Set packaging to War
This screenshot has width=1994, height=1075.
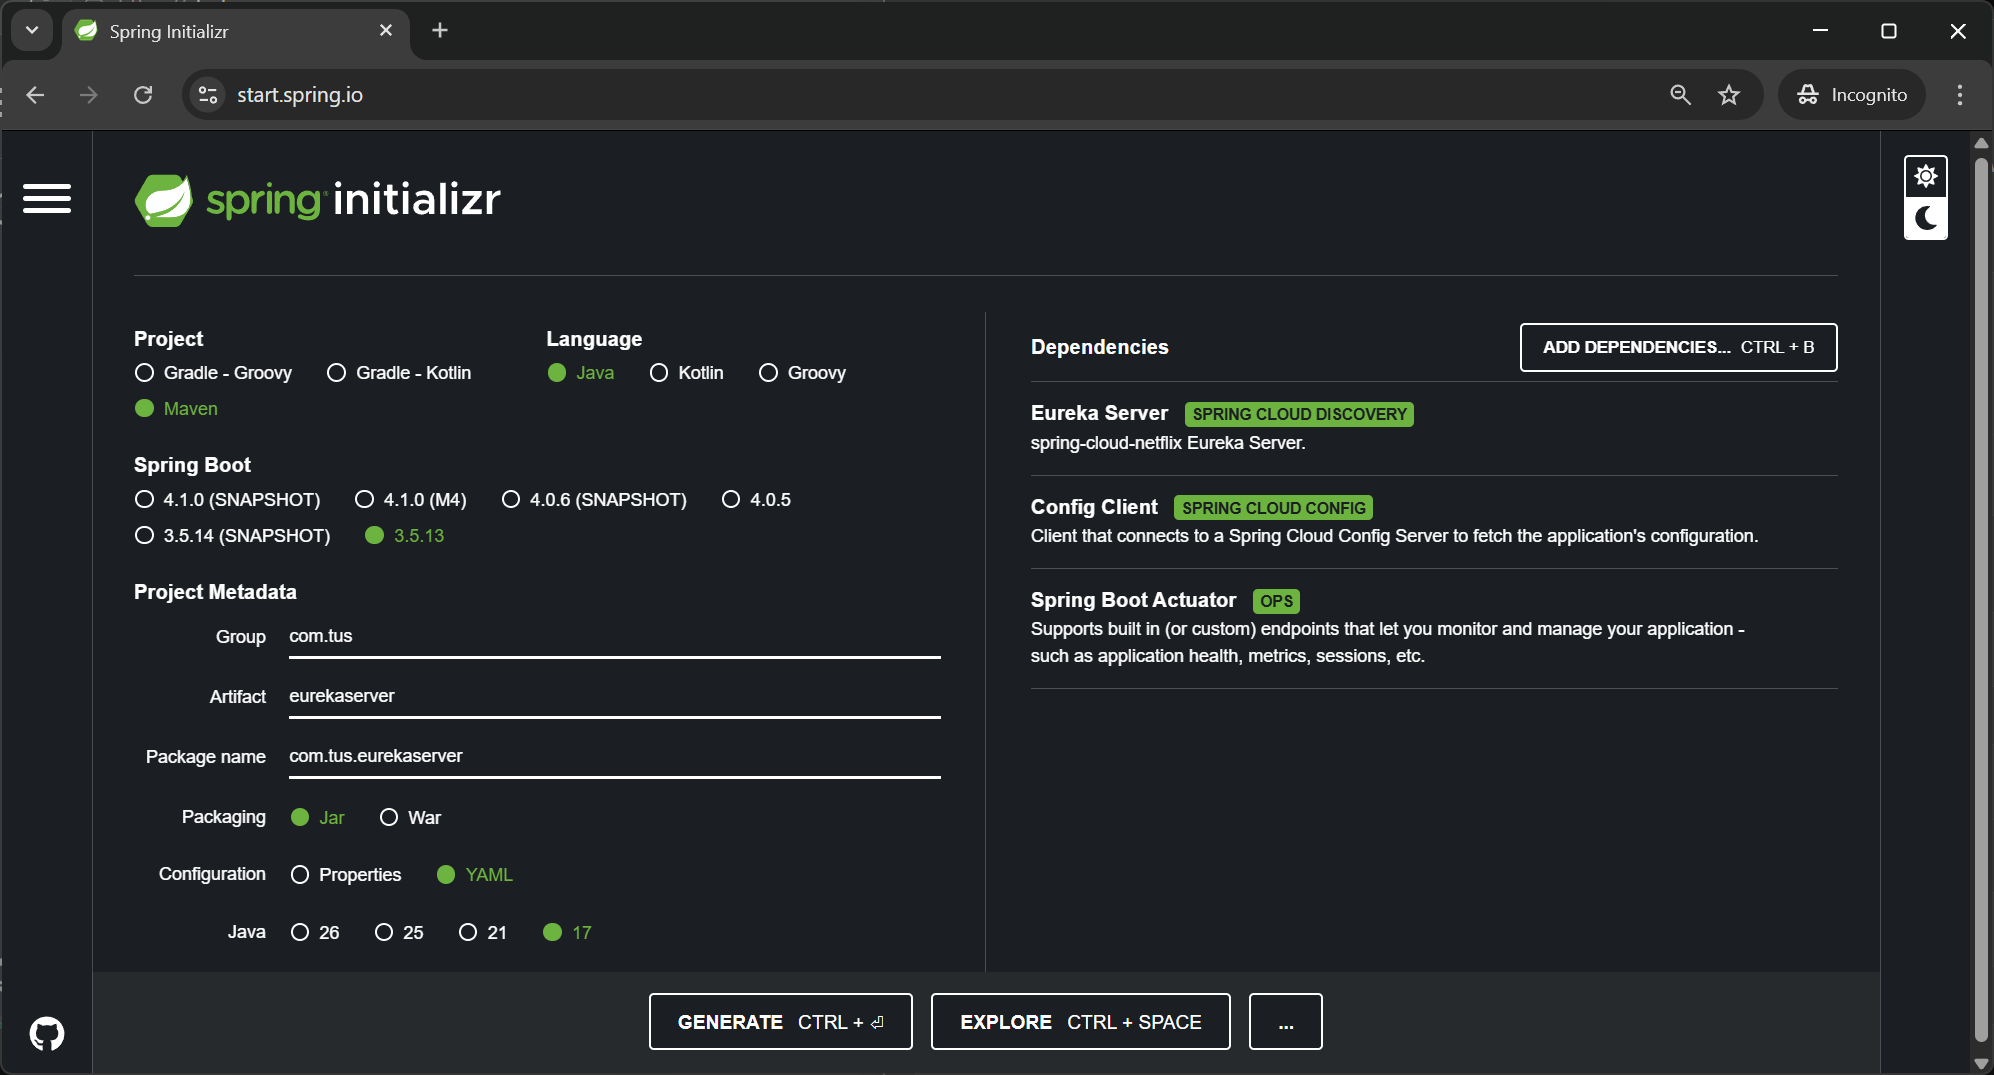point(410,818)
